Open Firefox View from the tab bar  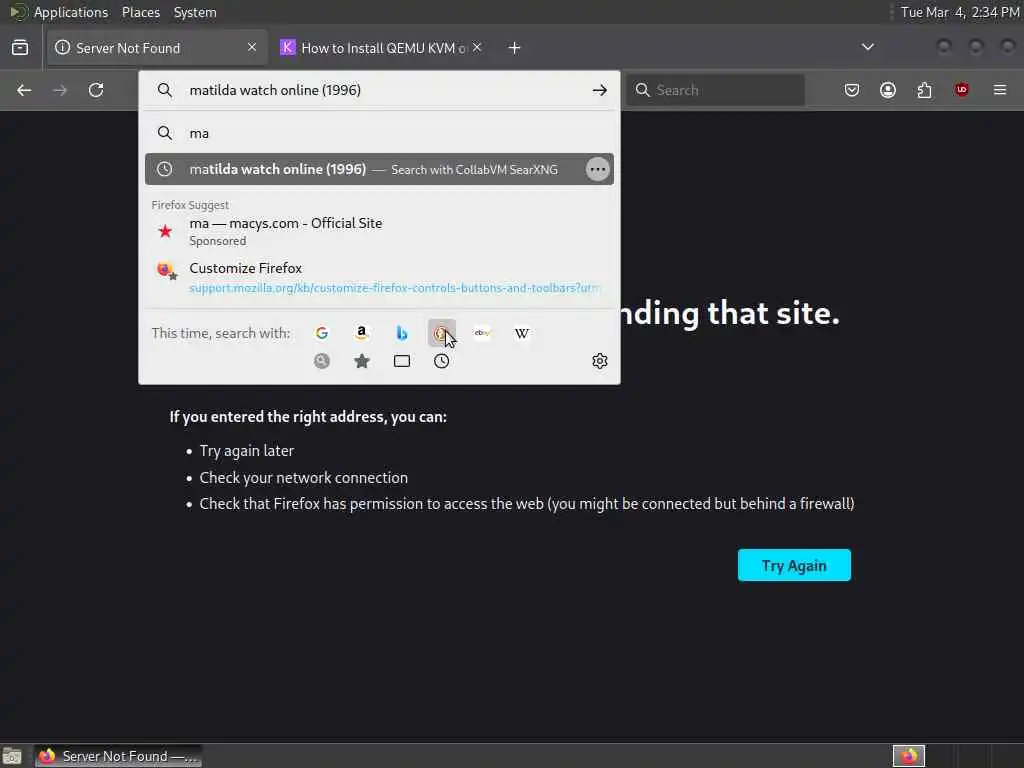[x=20, y=48]
